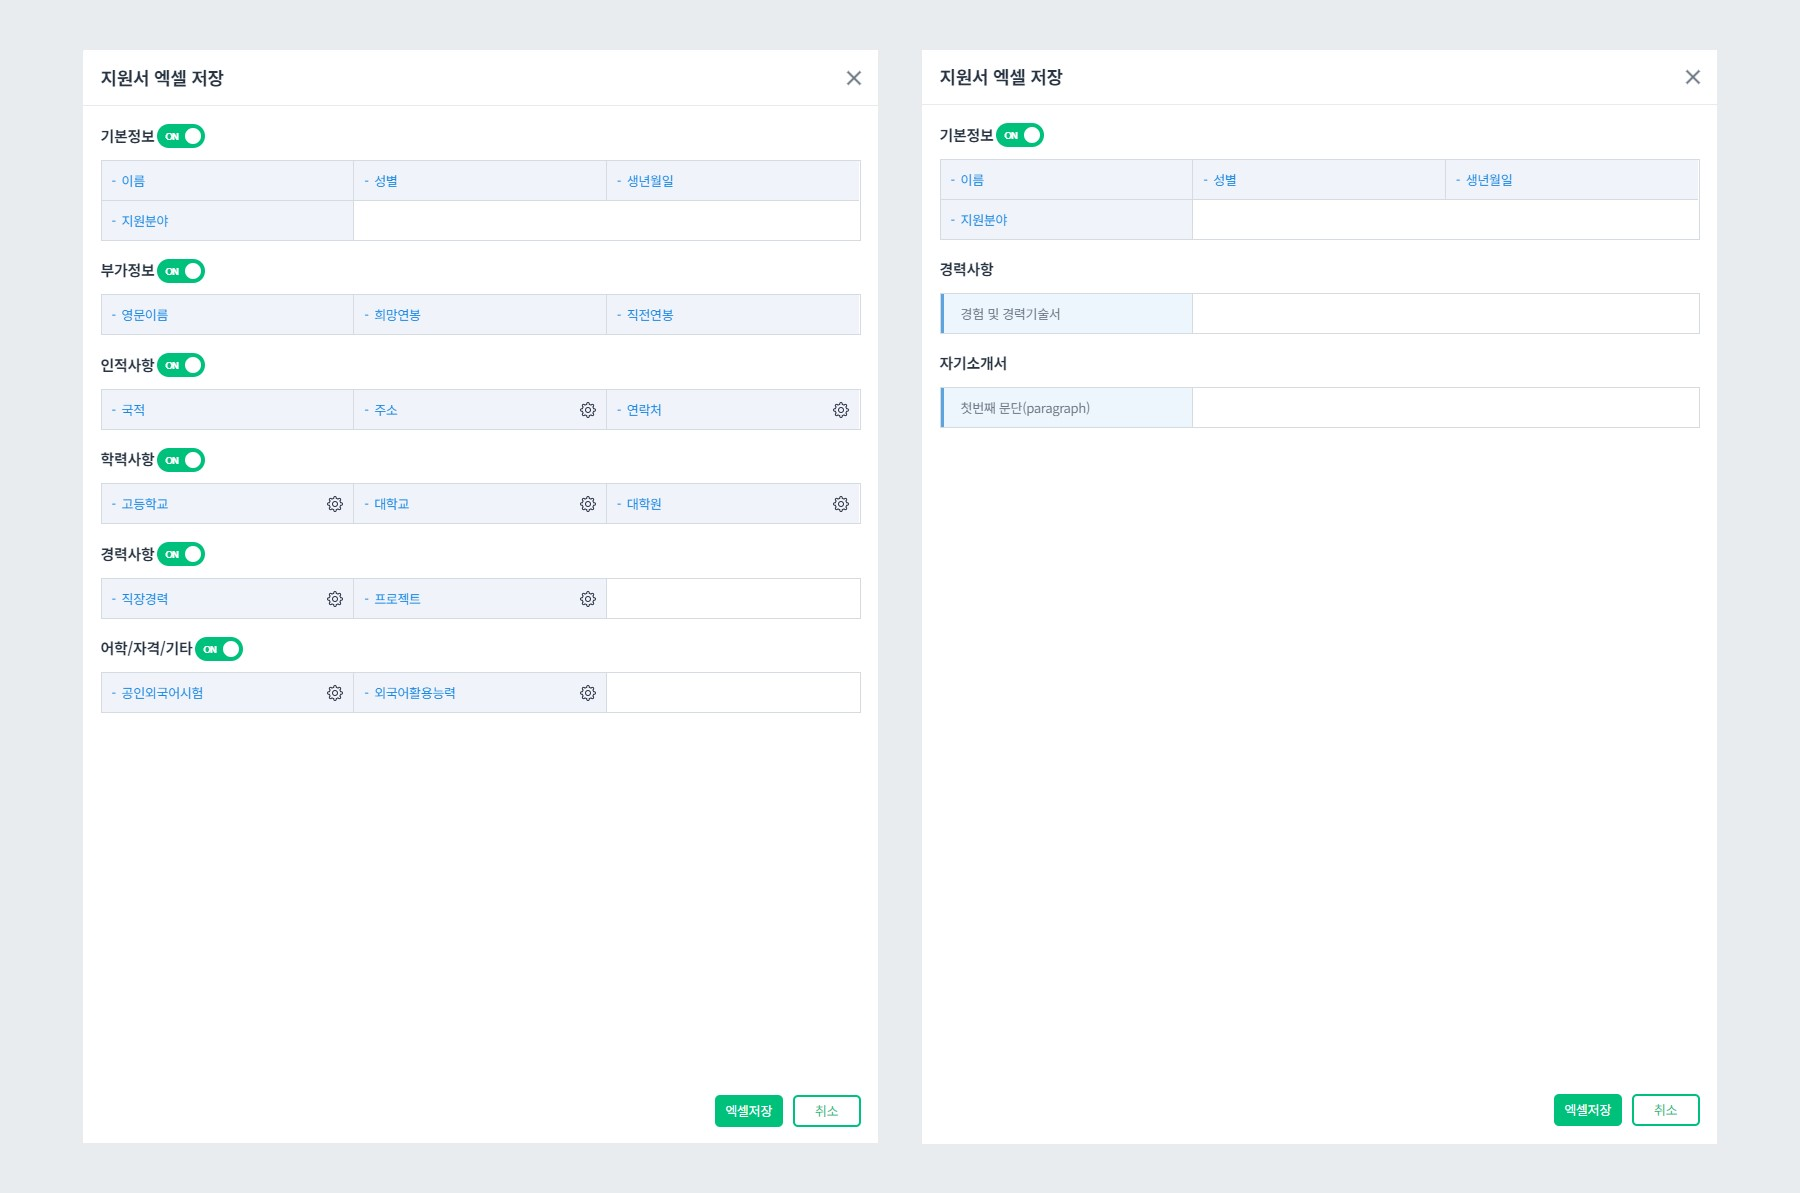Select 성별 field in right dialog
The width and height of the screenshot is (1800, 1193).
(1319, 180)
